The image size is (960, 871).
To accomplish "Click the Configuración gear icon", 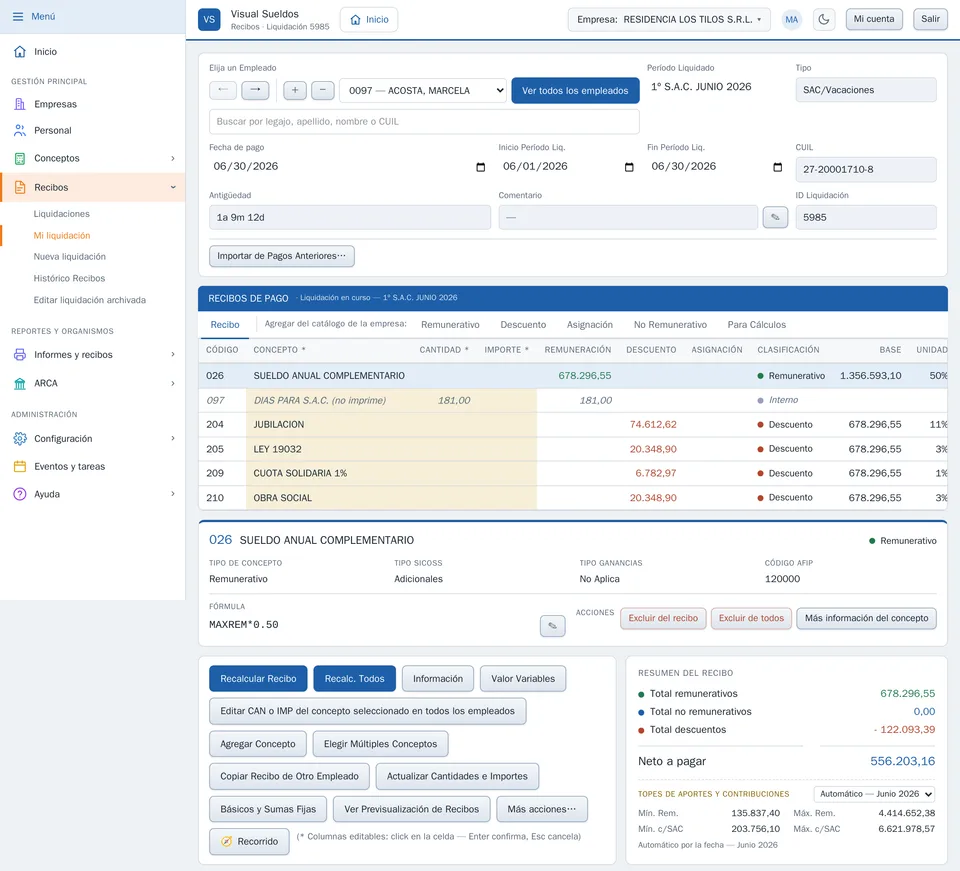I will pyautogui.click(x=20, y=439).
